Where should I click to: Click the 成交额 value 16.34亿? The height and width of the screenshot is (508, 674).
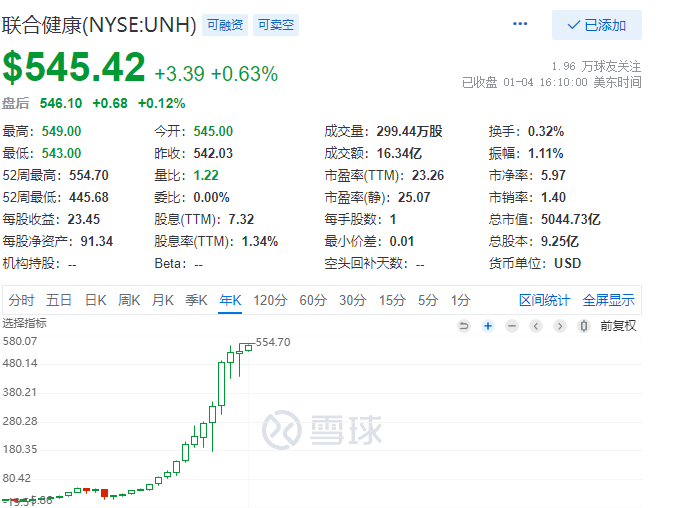click(x=399, y=153)
